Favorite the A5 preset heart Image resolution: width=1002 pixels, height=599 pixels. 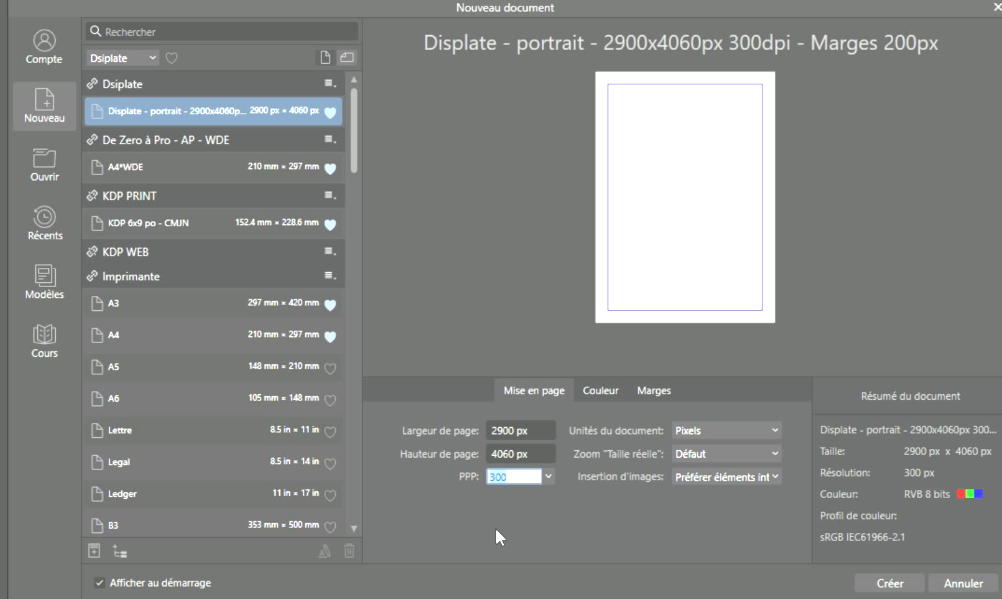(330, 367)
